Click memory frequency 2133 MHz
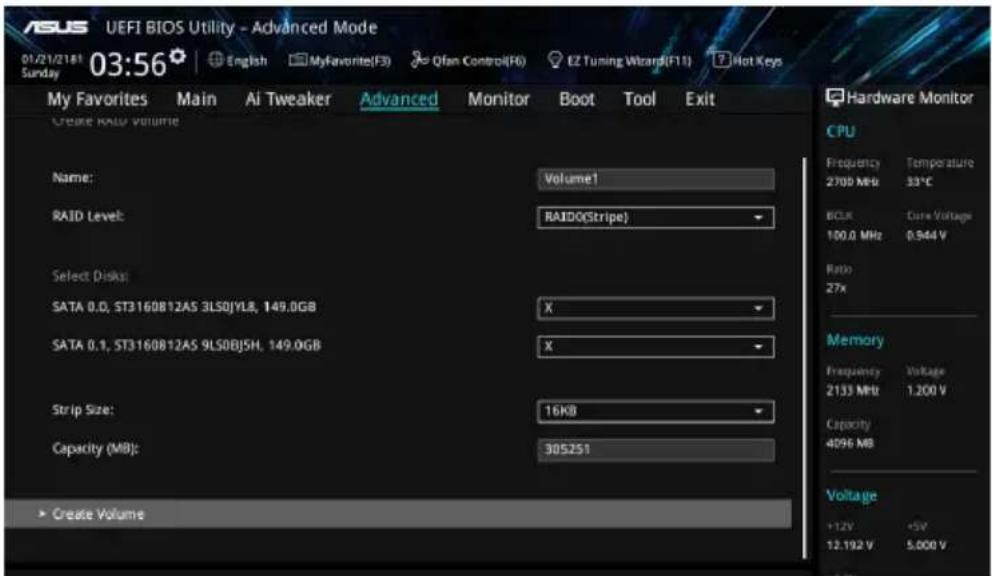Screen dimensions: 992x576 (853, 391)
